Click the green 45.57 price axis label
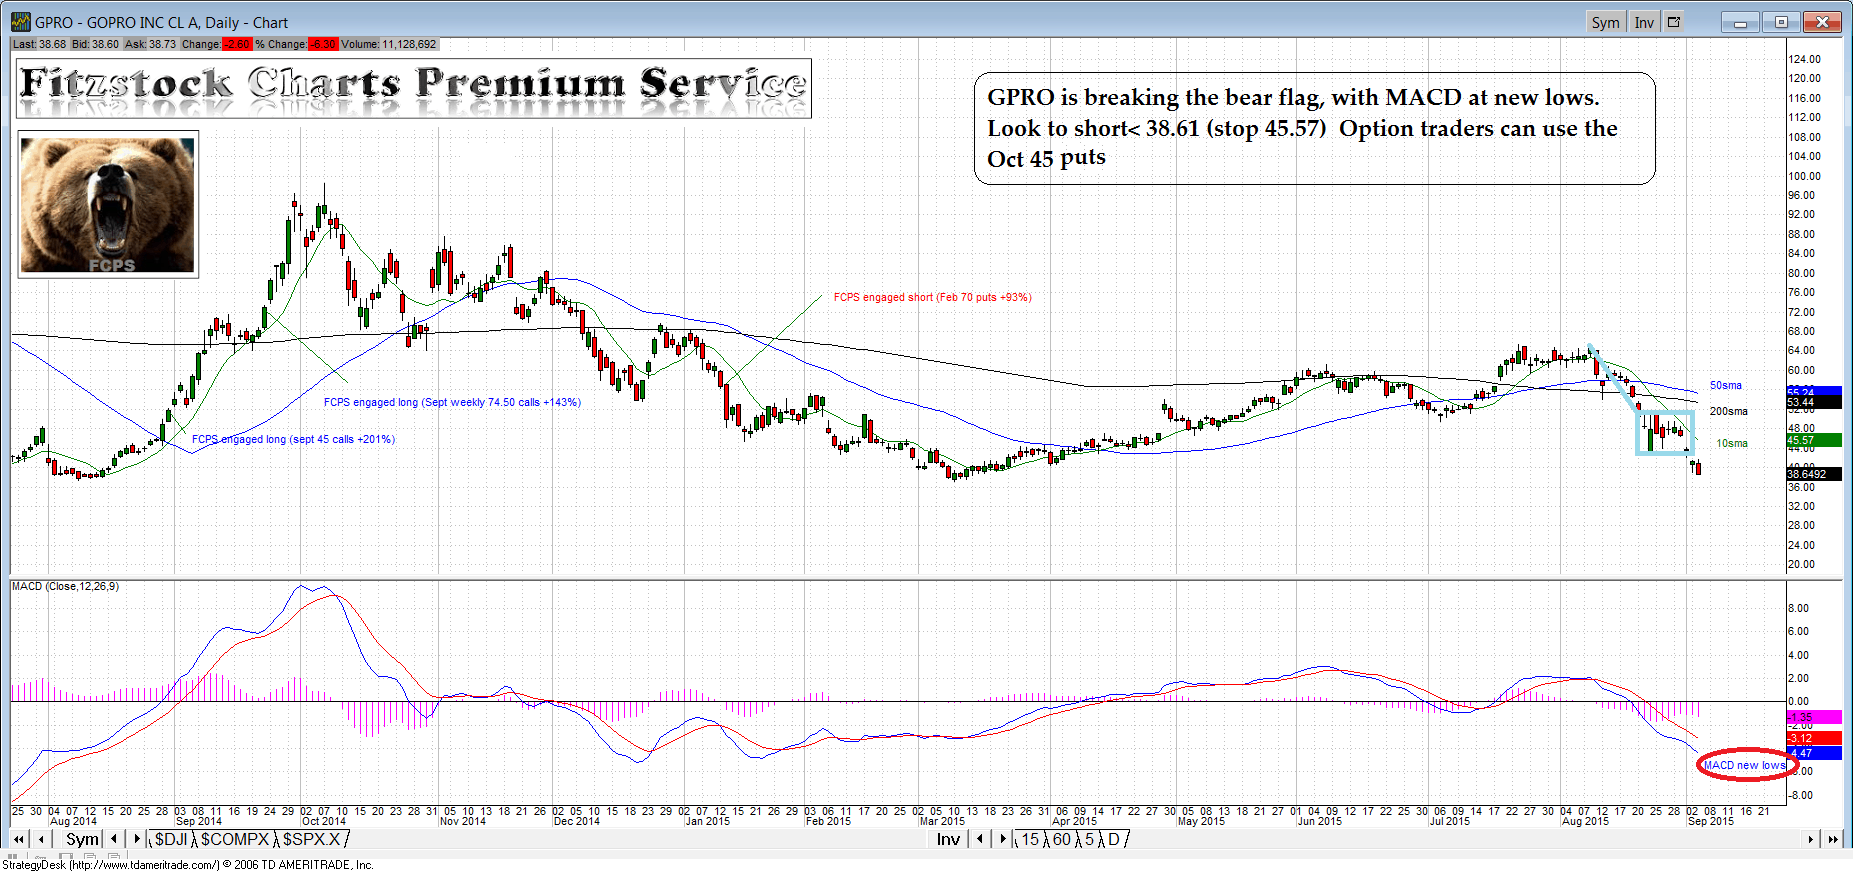This screenshot has width=1853, height=871. click(1812, 440)
